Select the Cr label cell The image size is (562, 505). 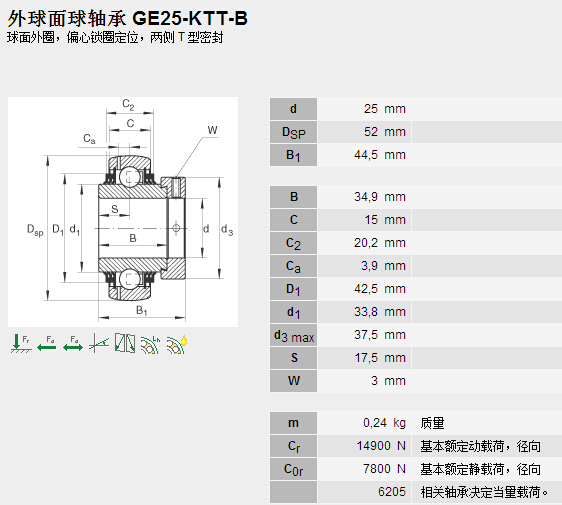tap(294, 446)
